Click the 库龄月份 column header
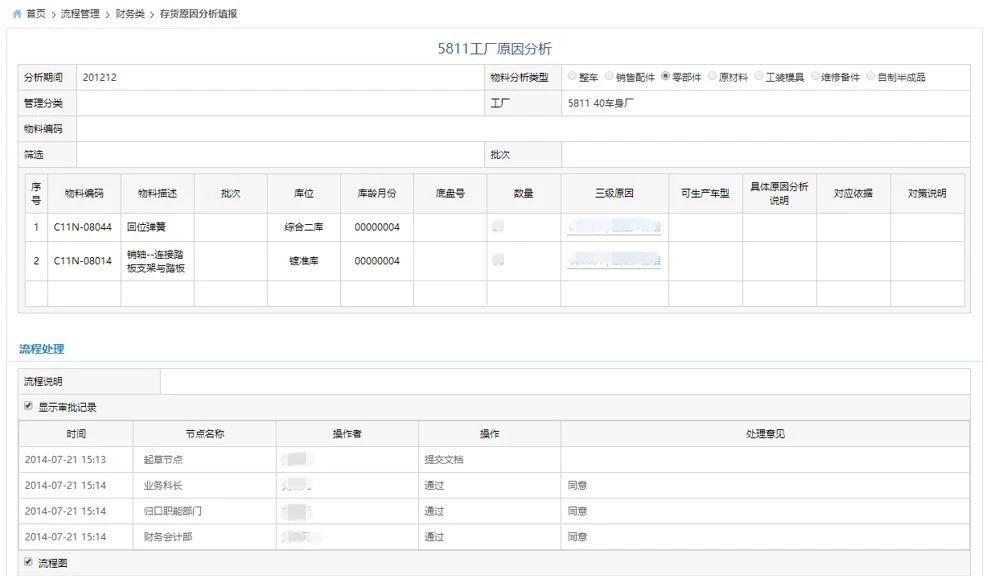The width and height of the screenshot is (988, 576). (x=377, y=193)
